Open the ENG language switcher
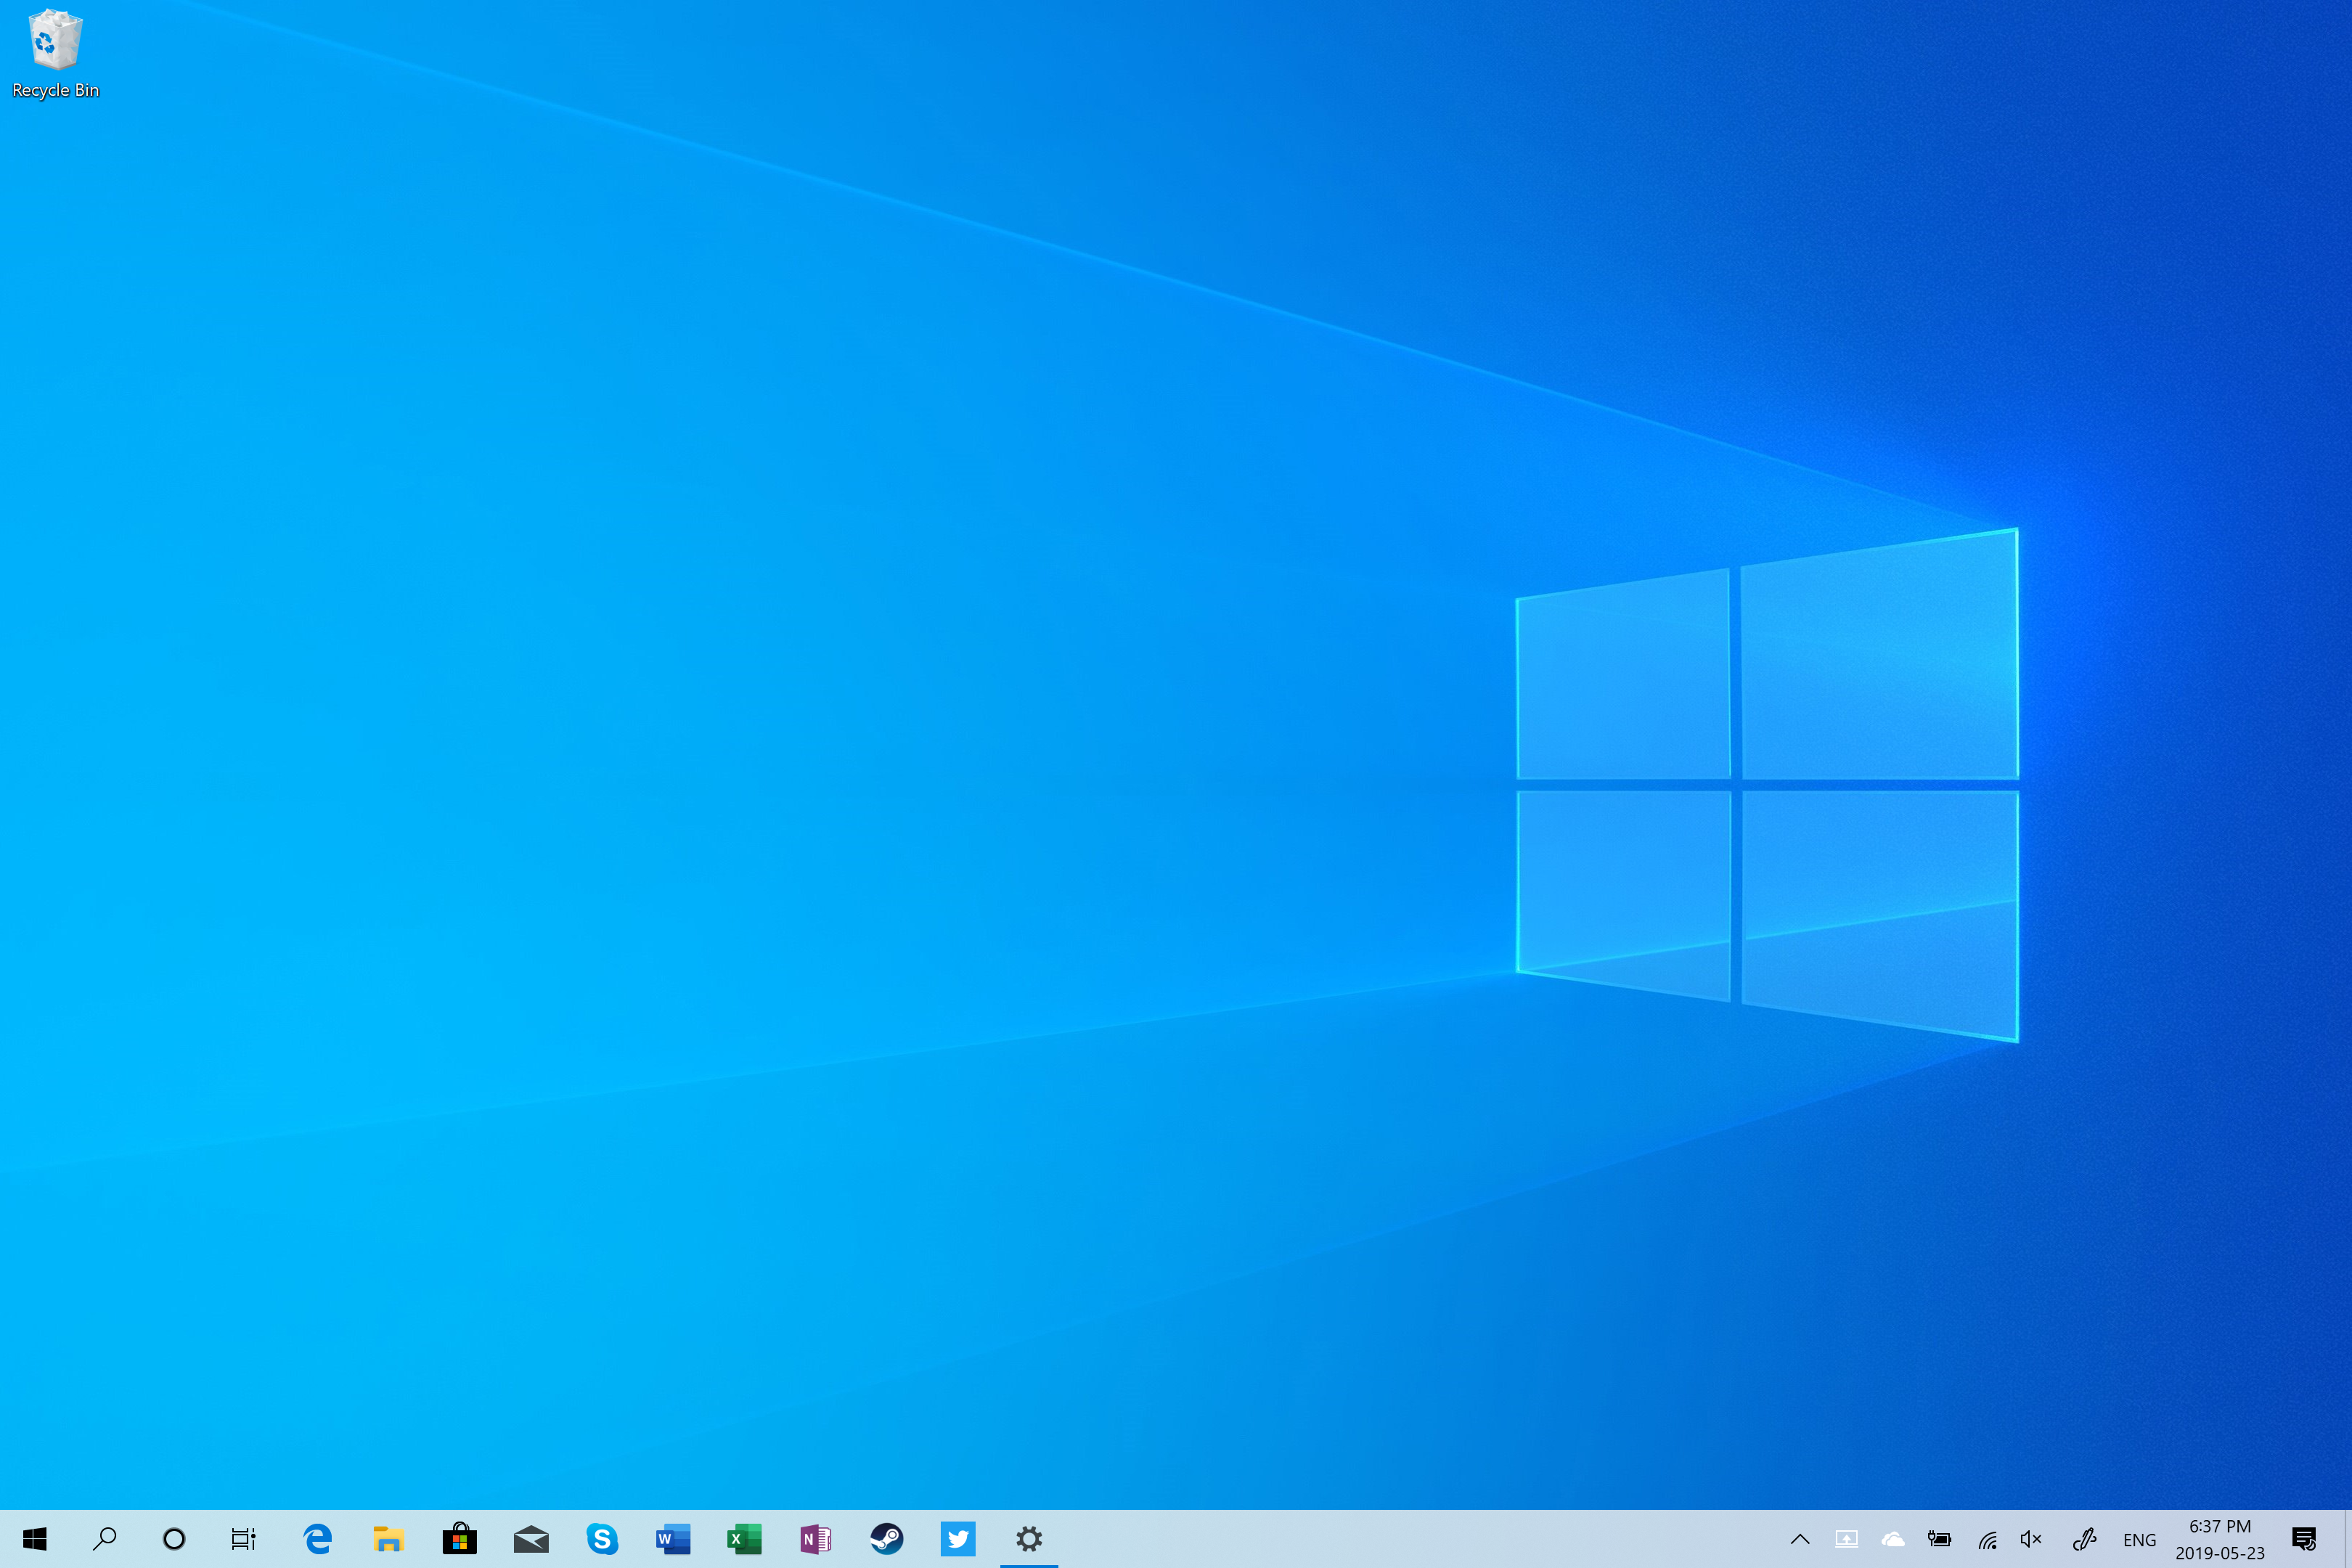The image size is (2352, 1568). [2139, 1539]
